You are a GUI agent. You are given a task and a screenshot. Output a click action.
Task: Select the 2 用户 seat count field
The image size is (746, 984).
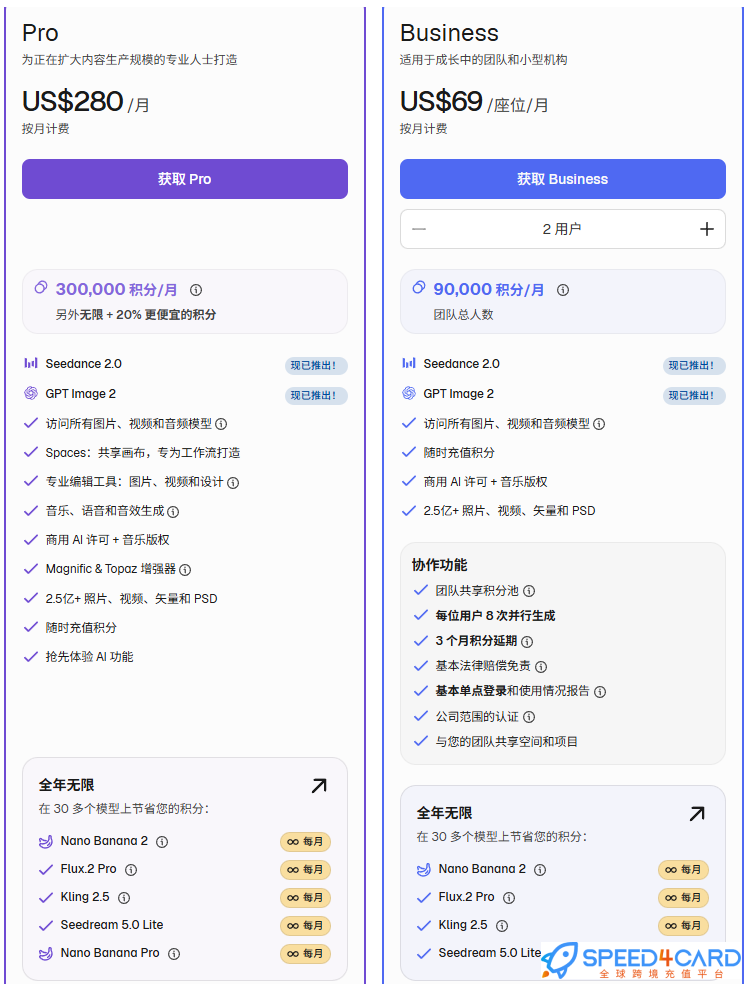coord(563,229)
